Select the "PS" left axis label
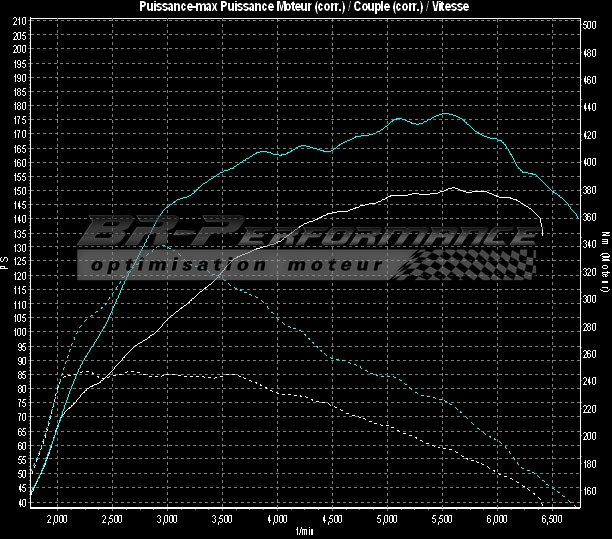 [5, 262]
